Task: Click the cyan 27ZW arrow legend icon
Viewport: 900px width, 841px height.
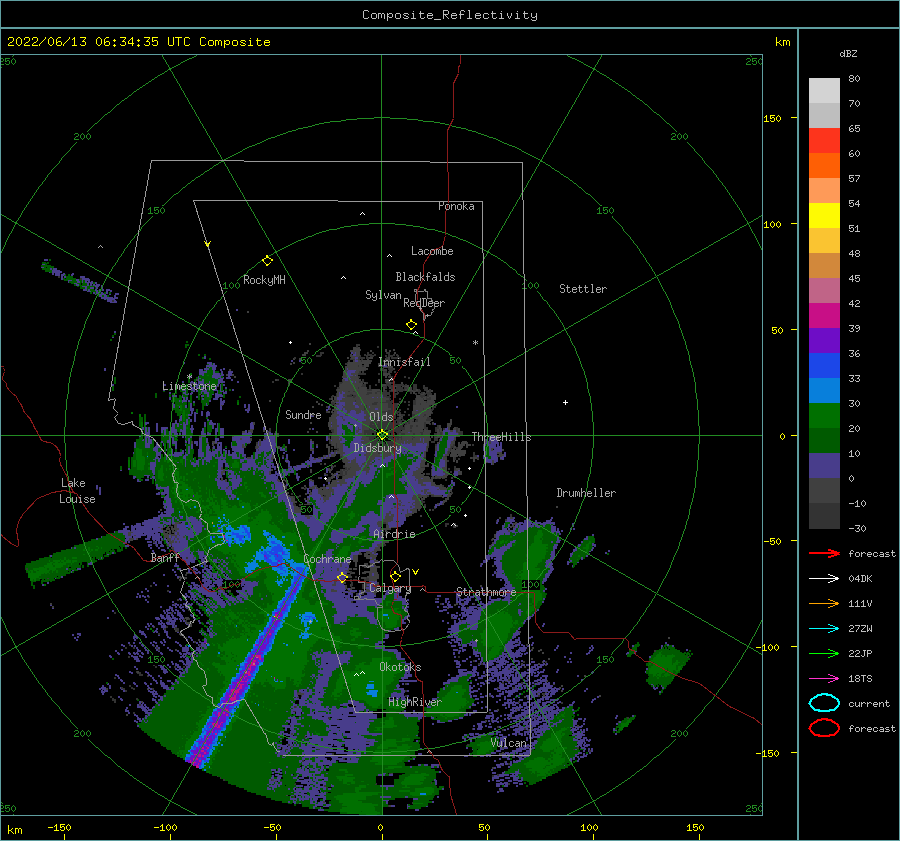Action: coord(824,629)
